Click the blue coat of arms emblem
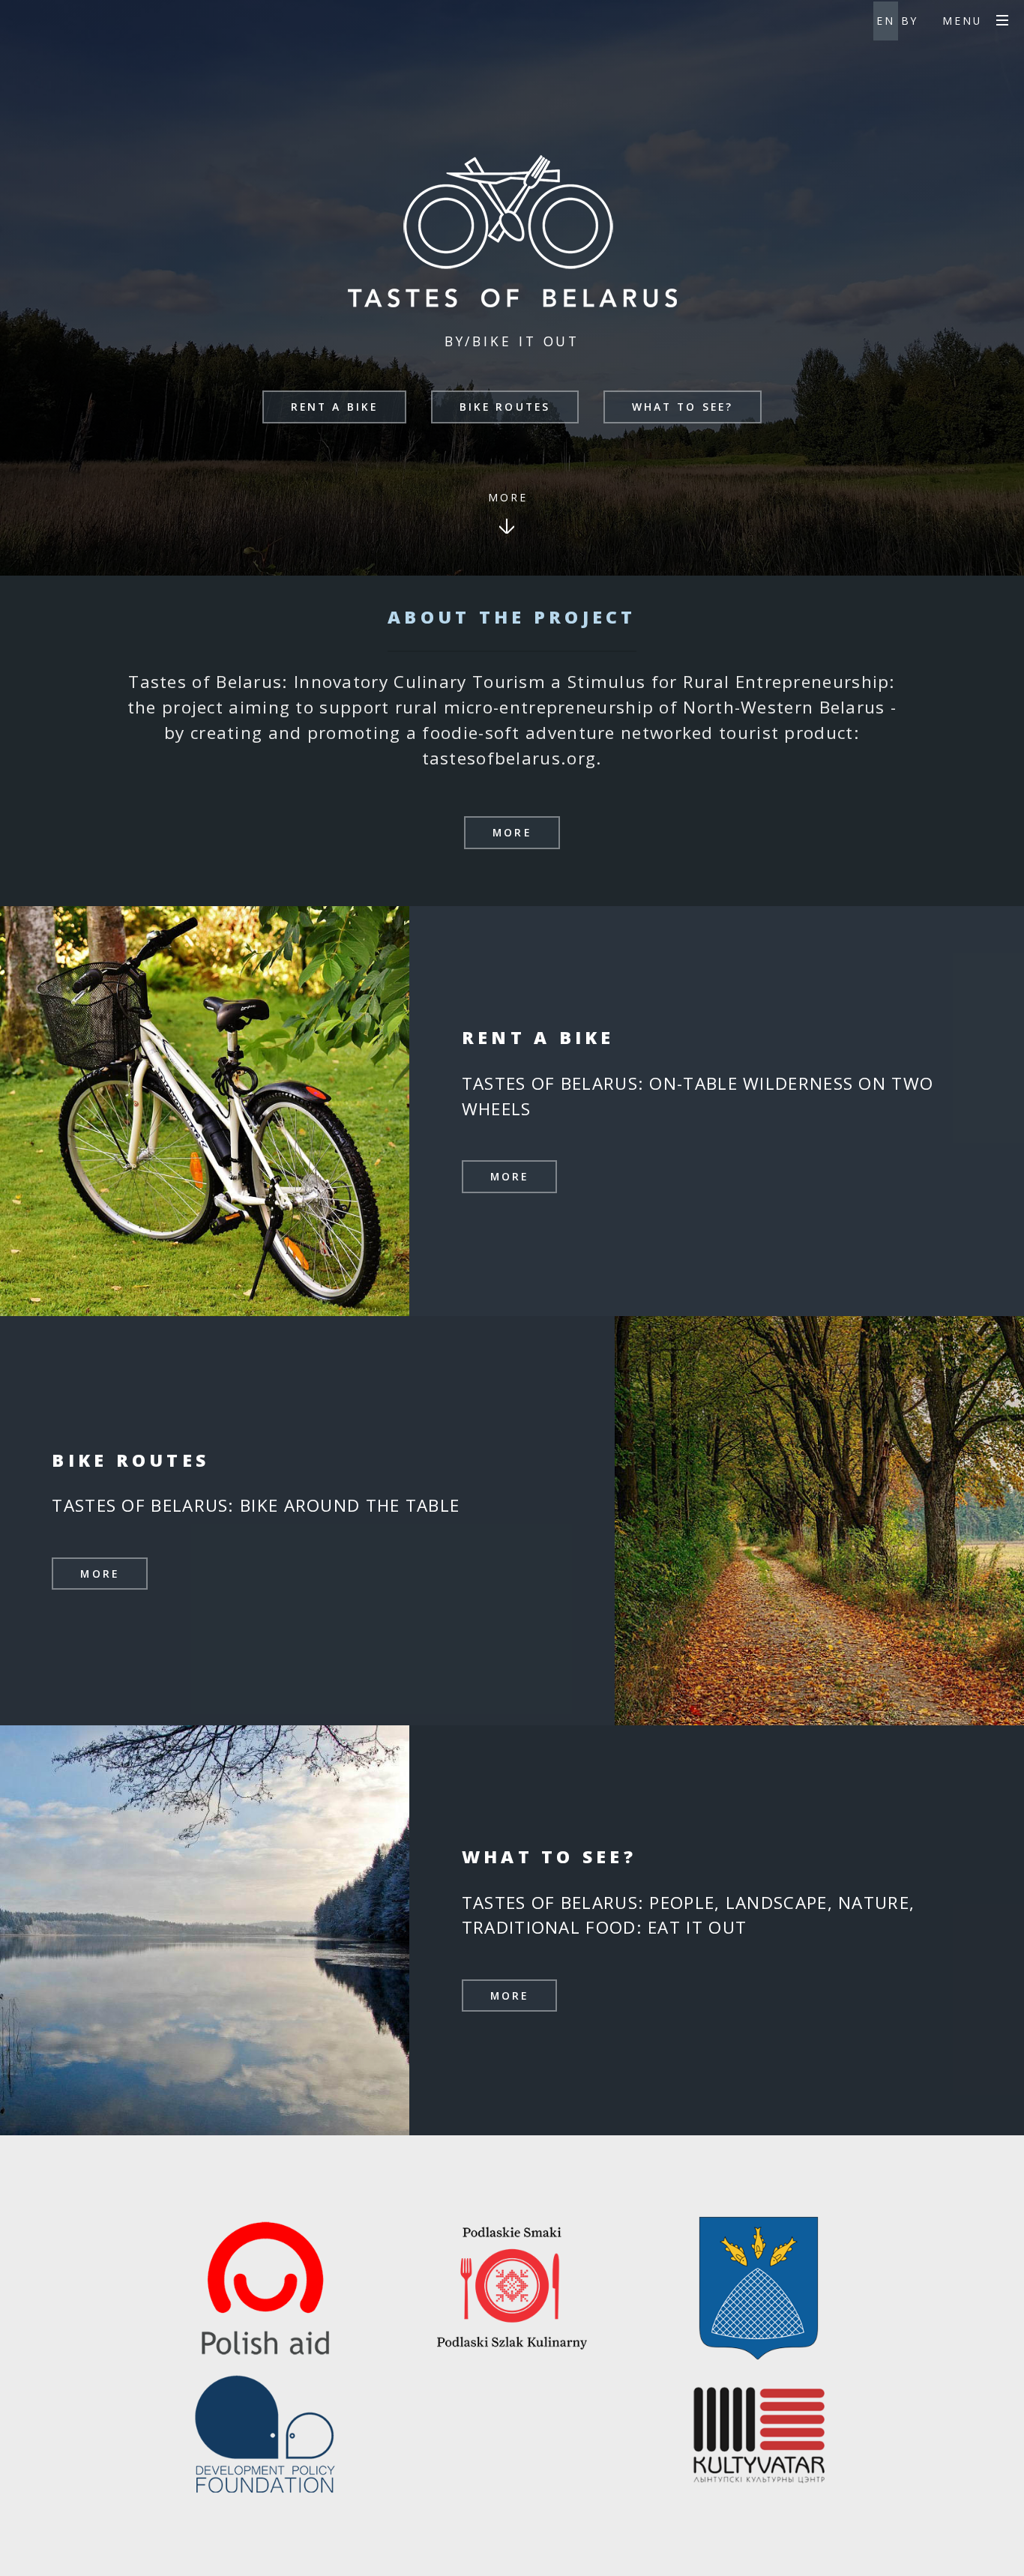This screenshot has width=1024, height=2576. pyautogui.click(x=758, y=2287)
